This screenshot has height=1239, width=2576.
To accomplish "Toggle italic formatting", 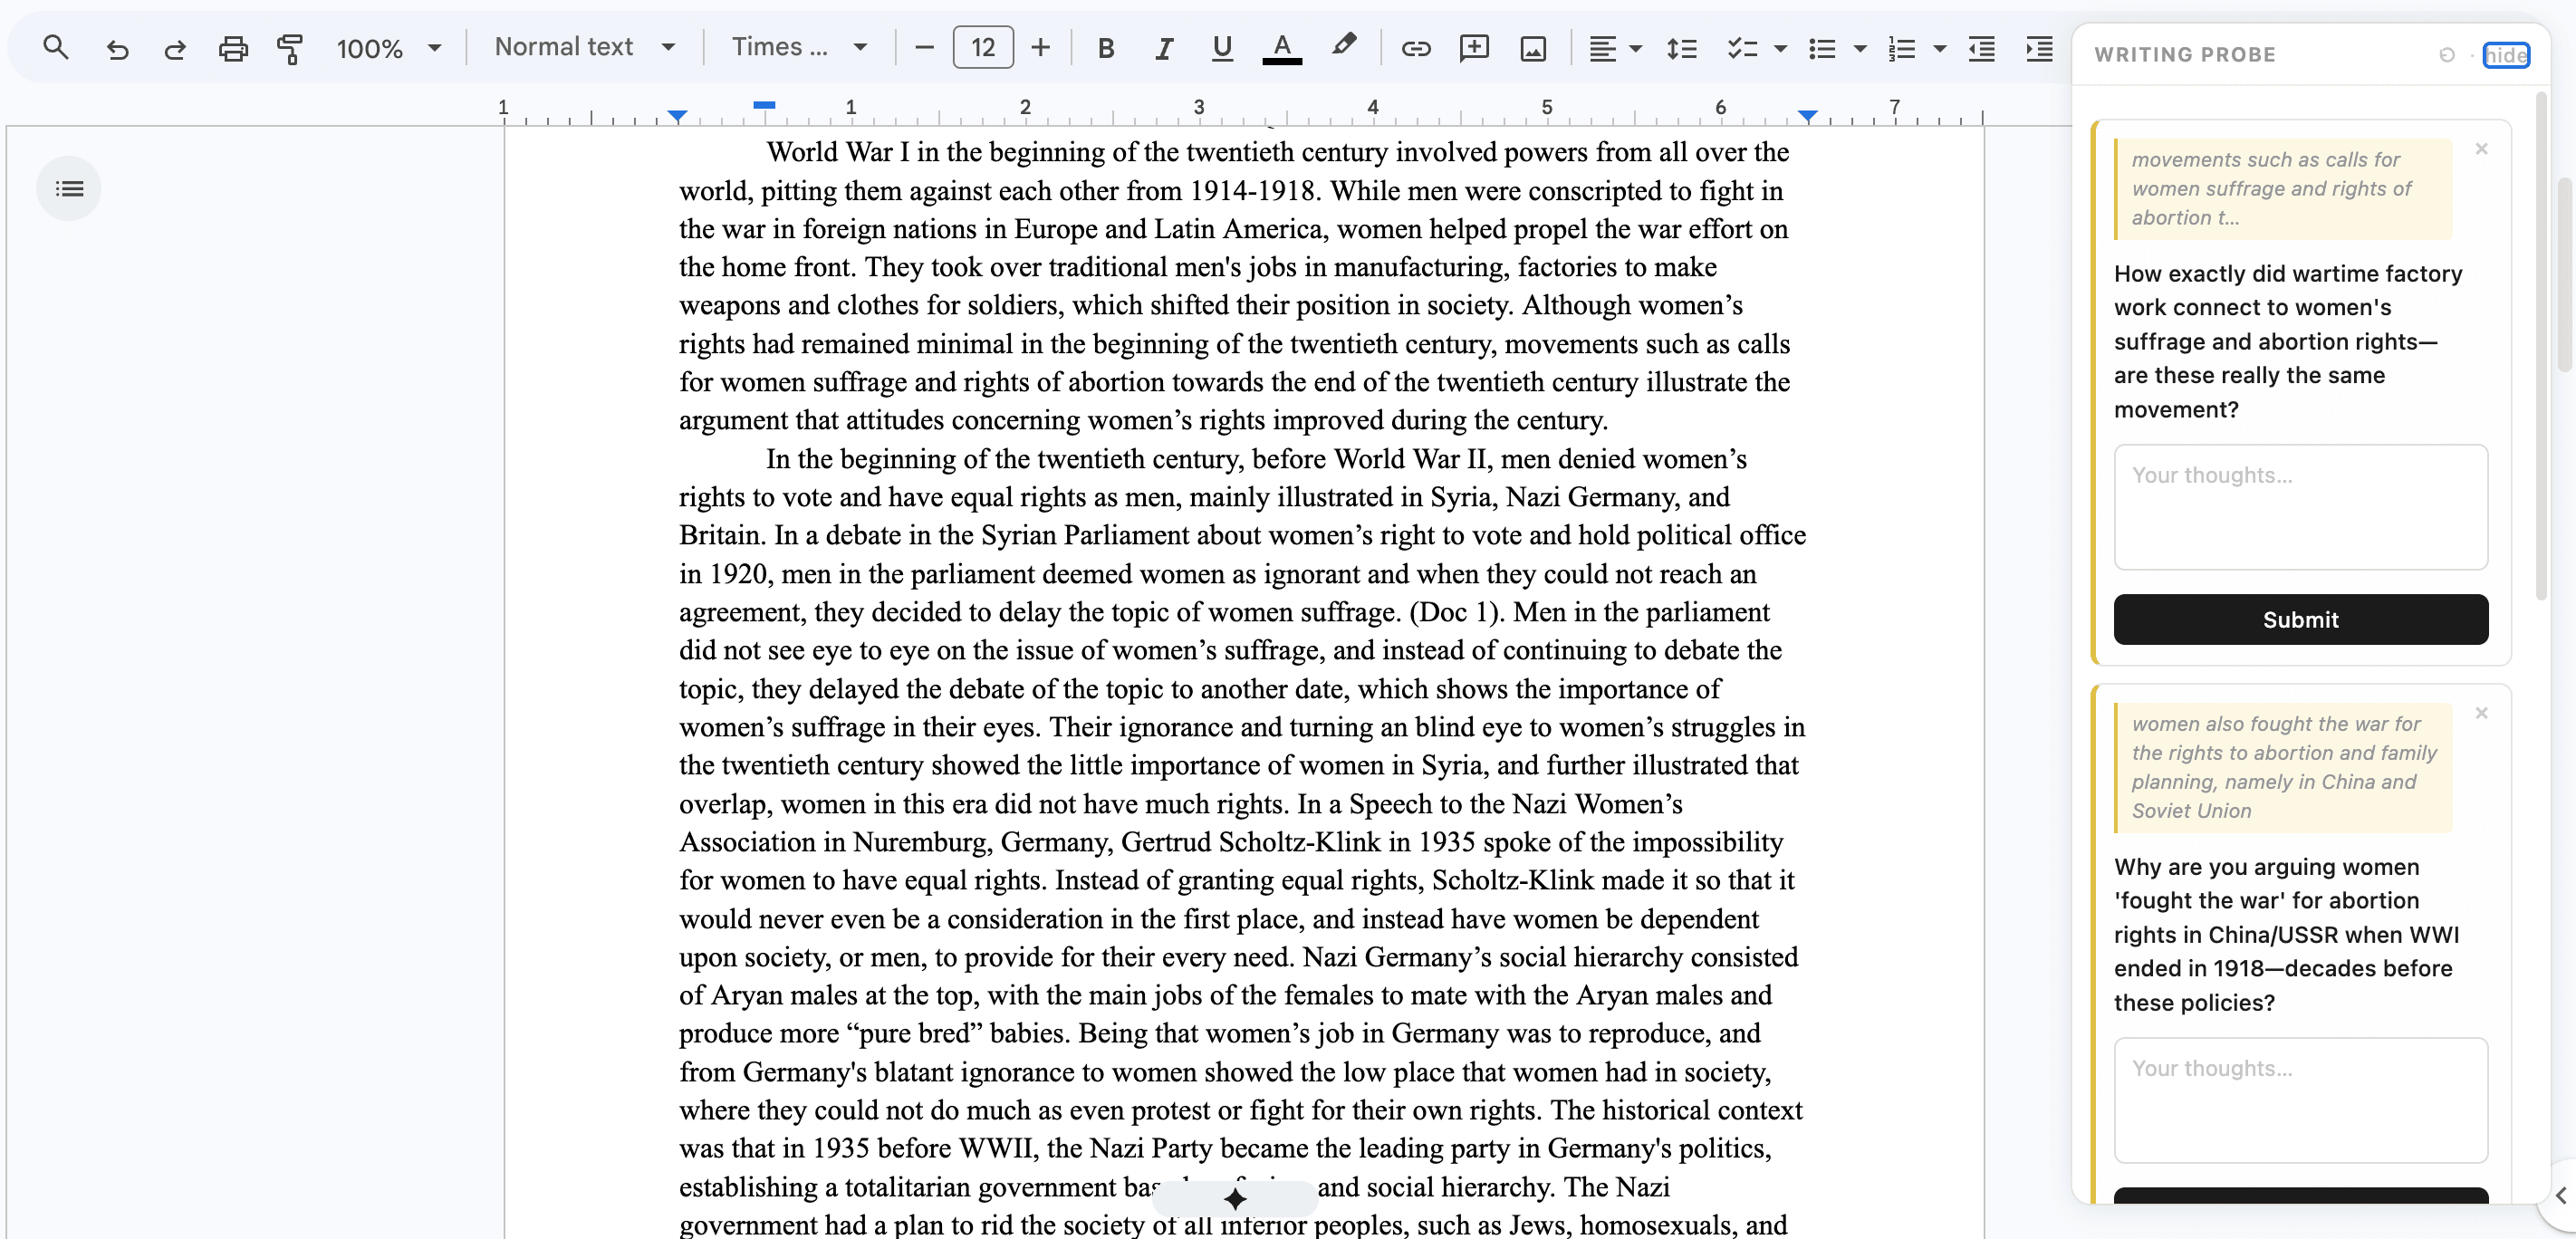I will (1163, 47).
